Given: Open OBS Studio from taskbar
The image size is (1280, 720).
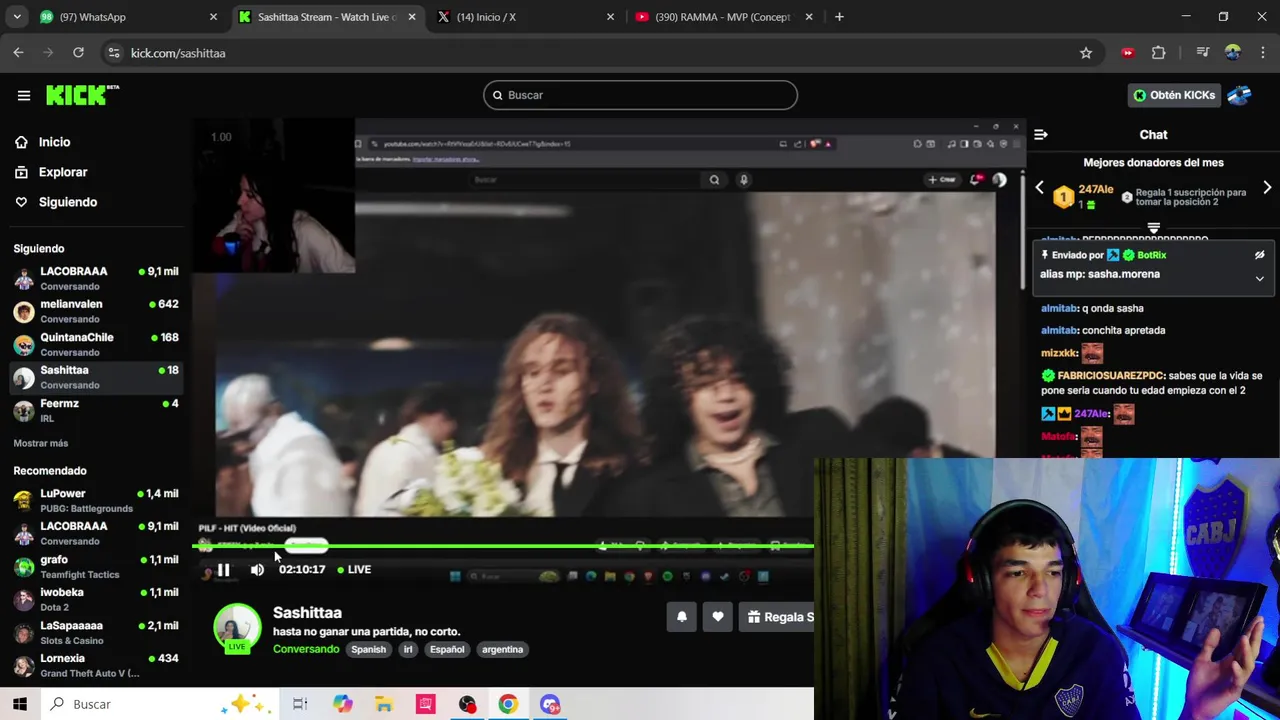Looking at the screenshot, I should [467, 704].
